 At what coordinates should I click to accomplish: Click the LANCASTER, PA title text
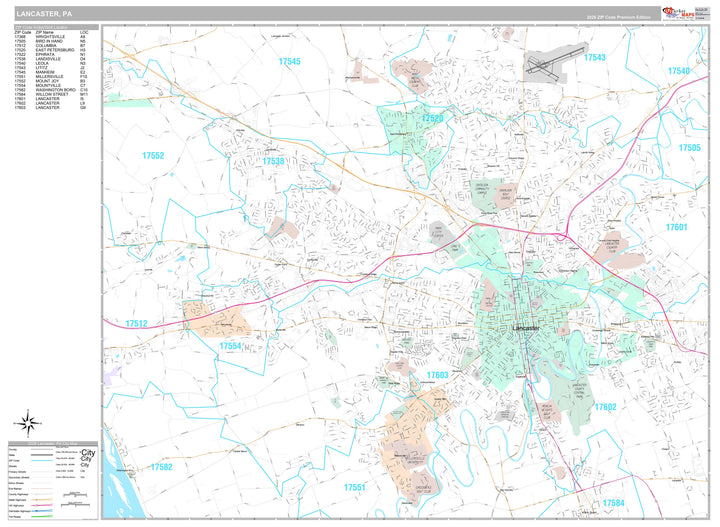point(44,14)
